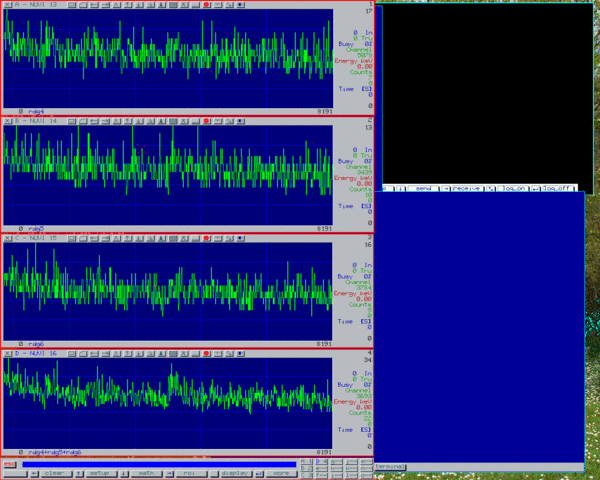Click the crossed-box icon in panel A toolbar
This screenshot has height=480, width=600.
(x=184, y=5)
